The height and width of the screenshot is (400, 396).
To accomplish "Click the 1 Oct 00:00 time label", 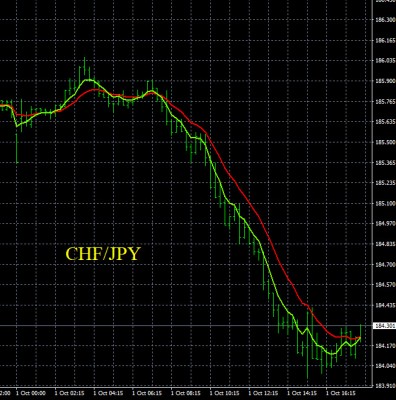I will [30, 393].
